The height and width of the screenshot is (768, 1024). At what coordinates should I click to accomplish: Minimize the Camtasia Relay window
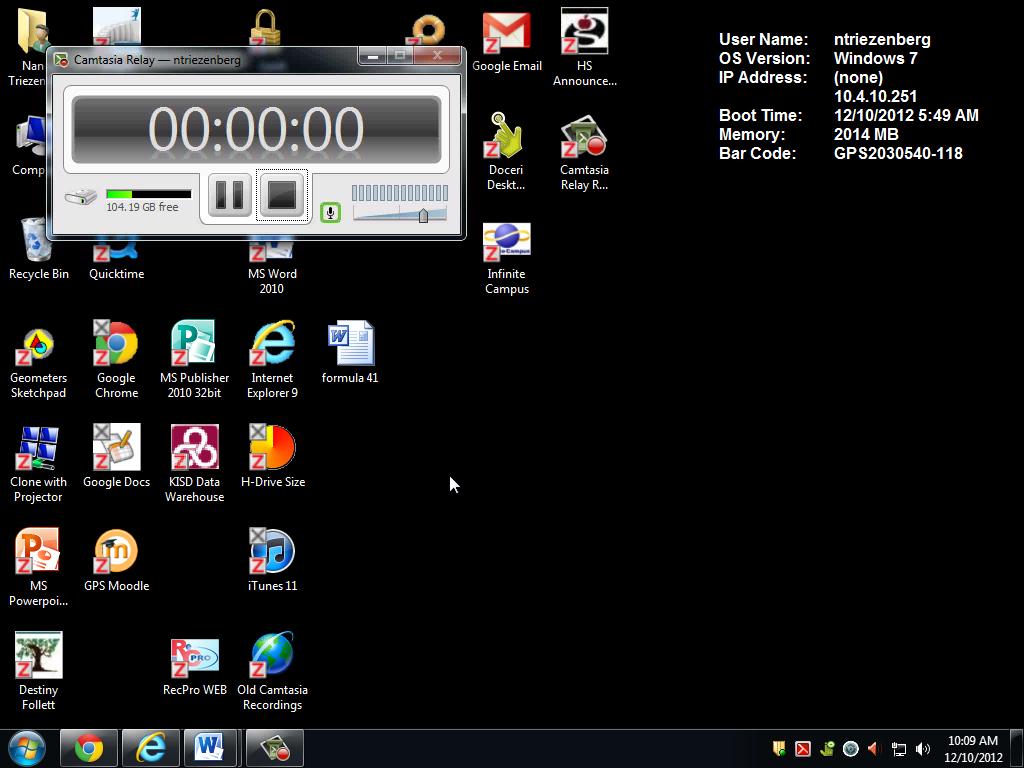(x=372, y=56)
